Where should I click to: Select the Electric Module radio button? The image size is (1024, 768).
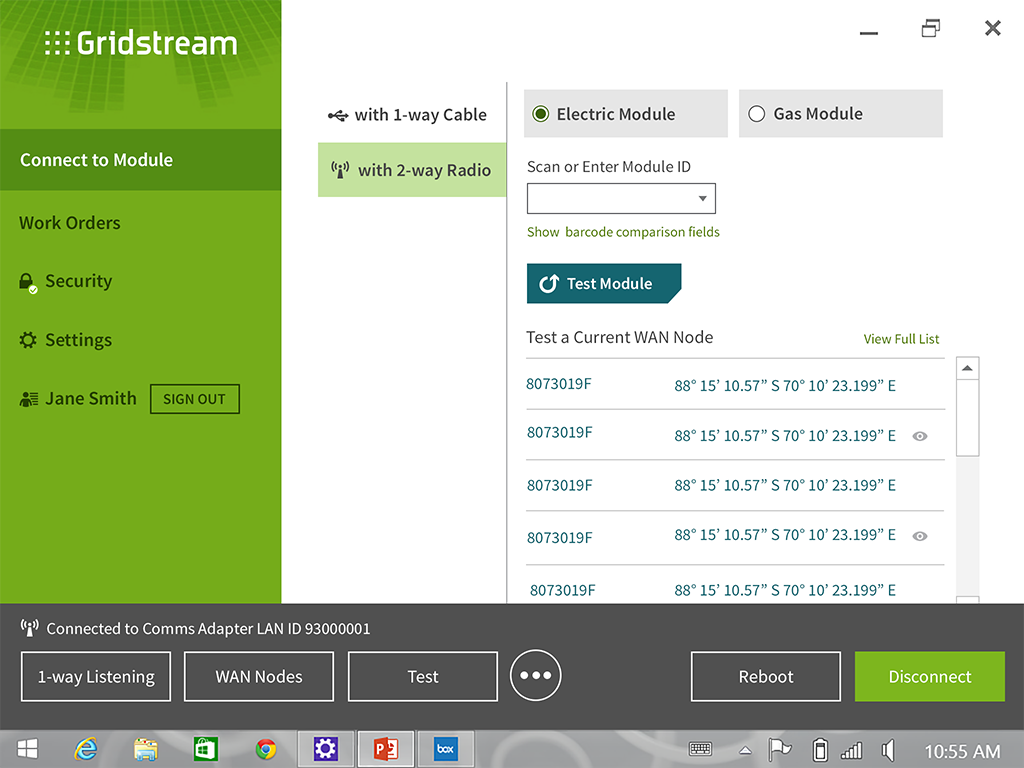pos(541,114)
